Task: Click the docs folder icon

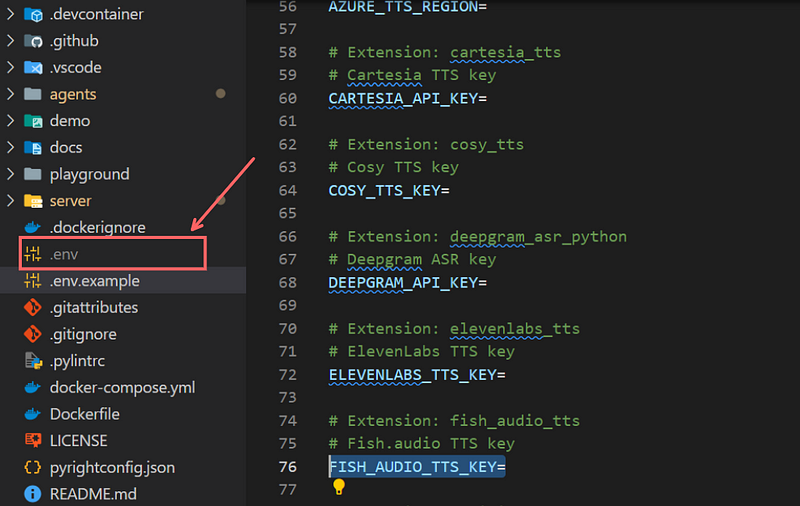Action: pyautogui.click(x=33, y=147)
